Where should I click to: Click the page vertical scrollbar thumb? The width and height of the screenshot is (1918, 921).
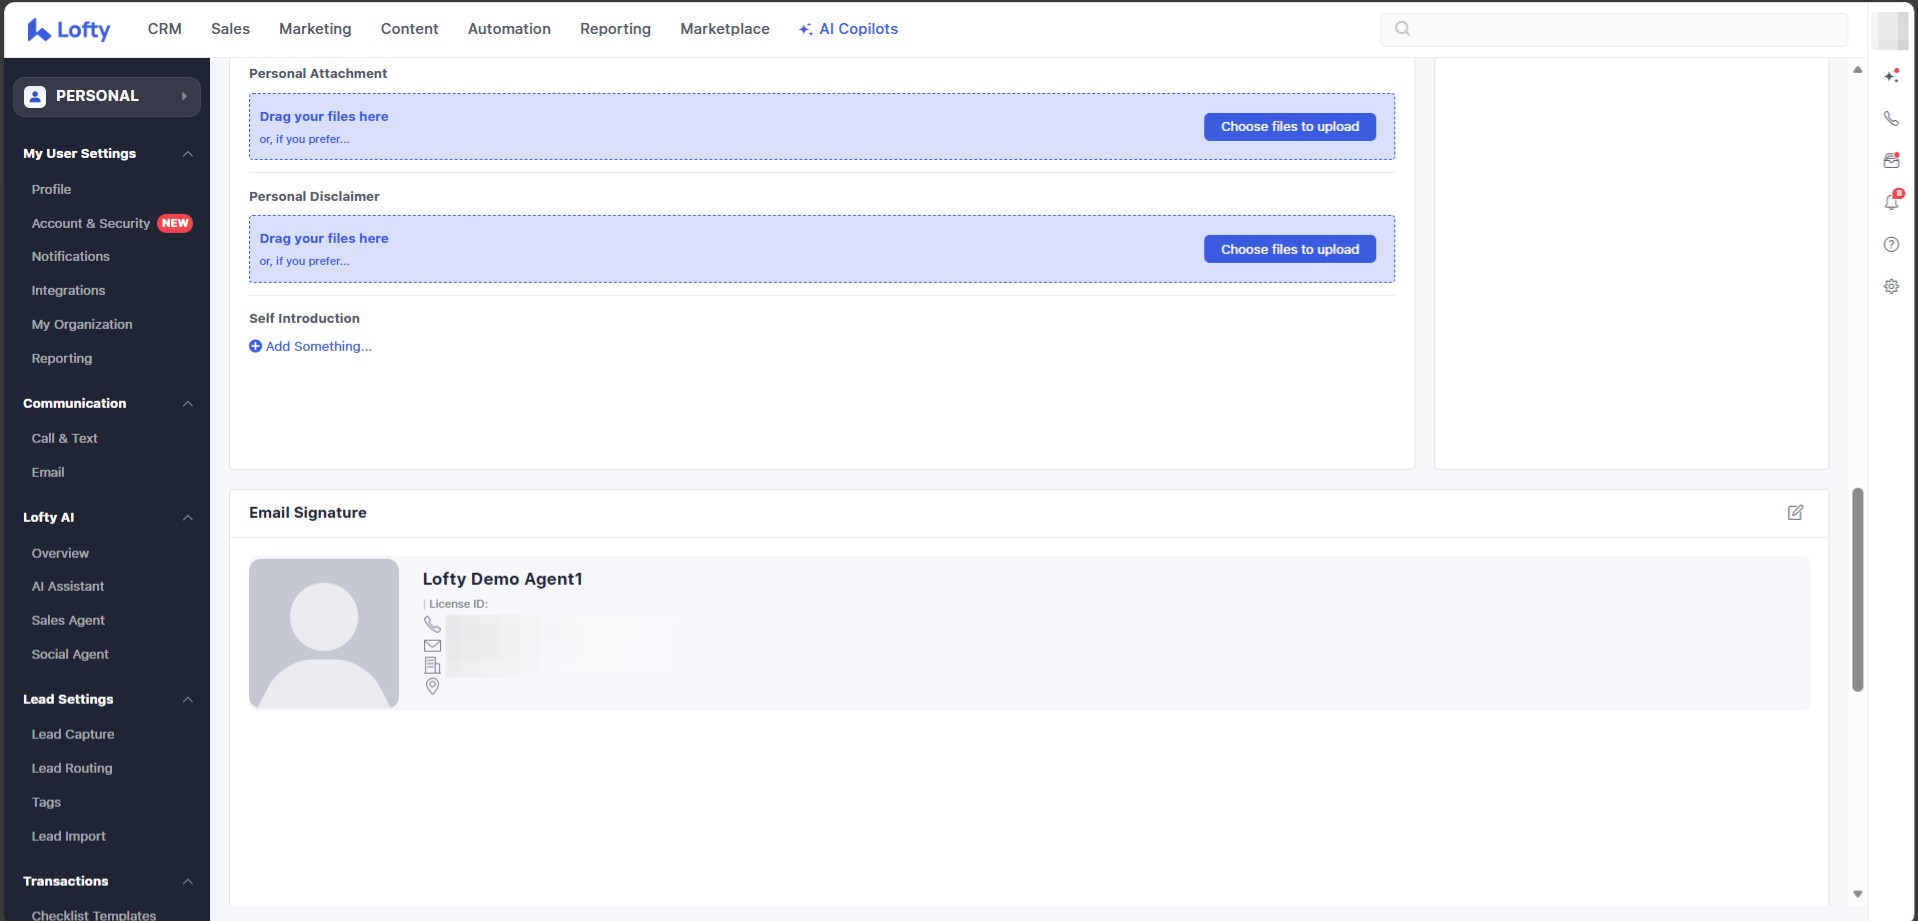click(1857, 589)
